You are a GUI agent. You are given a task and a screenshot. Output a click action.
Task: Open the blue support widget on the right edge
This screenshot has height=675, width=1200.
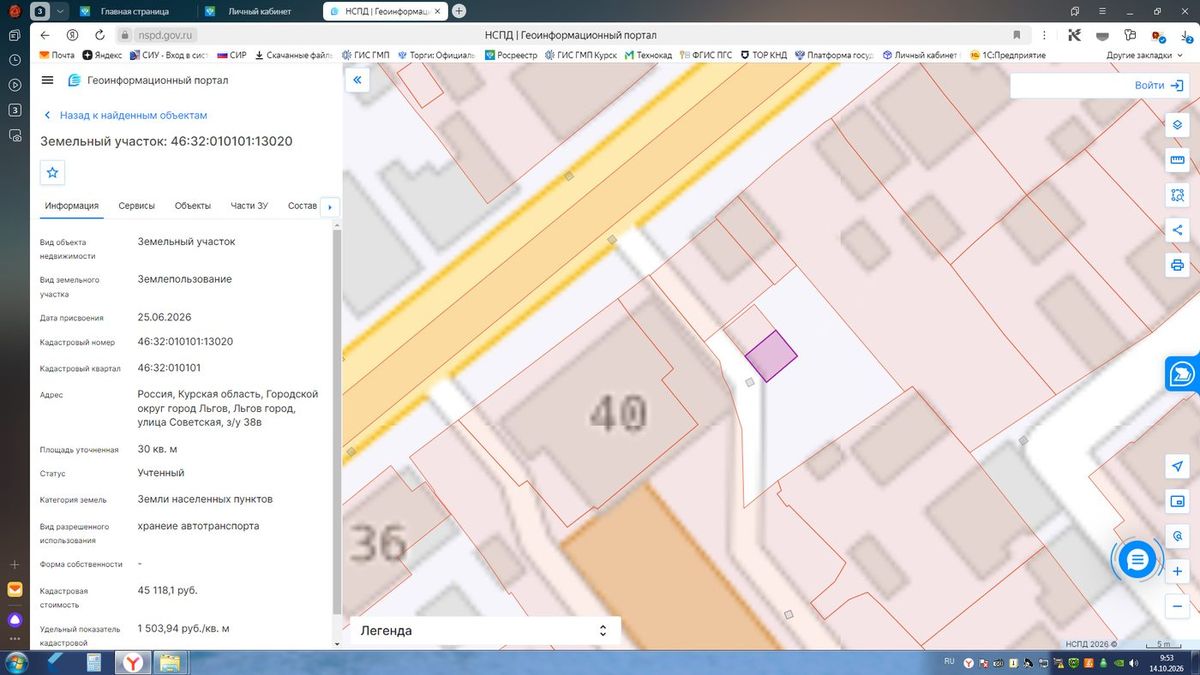pos(1183,373)
